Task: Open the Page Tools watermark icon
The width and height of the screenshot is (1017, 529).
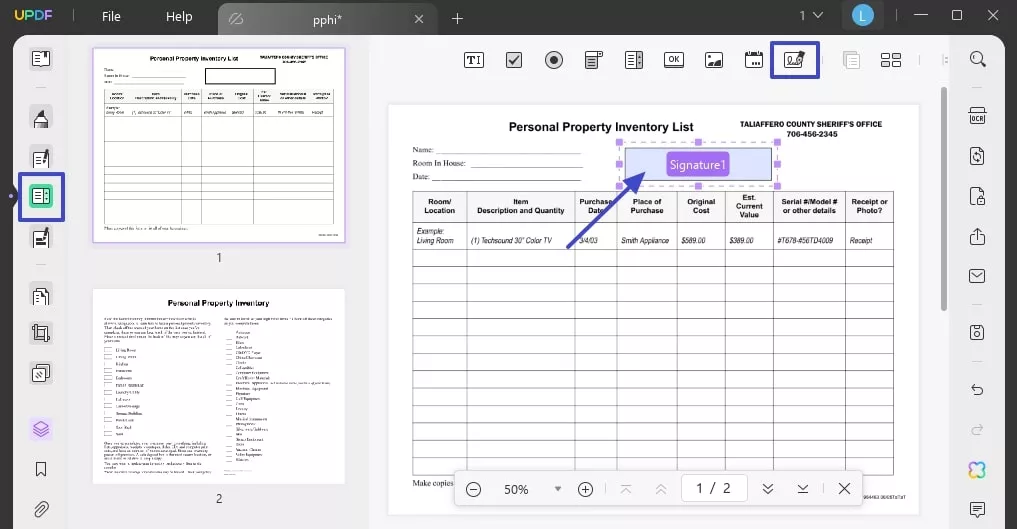Action: tap(41, 373)
